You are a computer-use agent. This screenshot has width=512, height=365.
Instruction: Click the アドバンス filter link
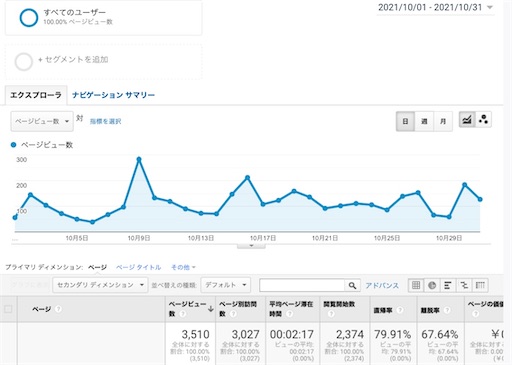382,286
